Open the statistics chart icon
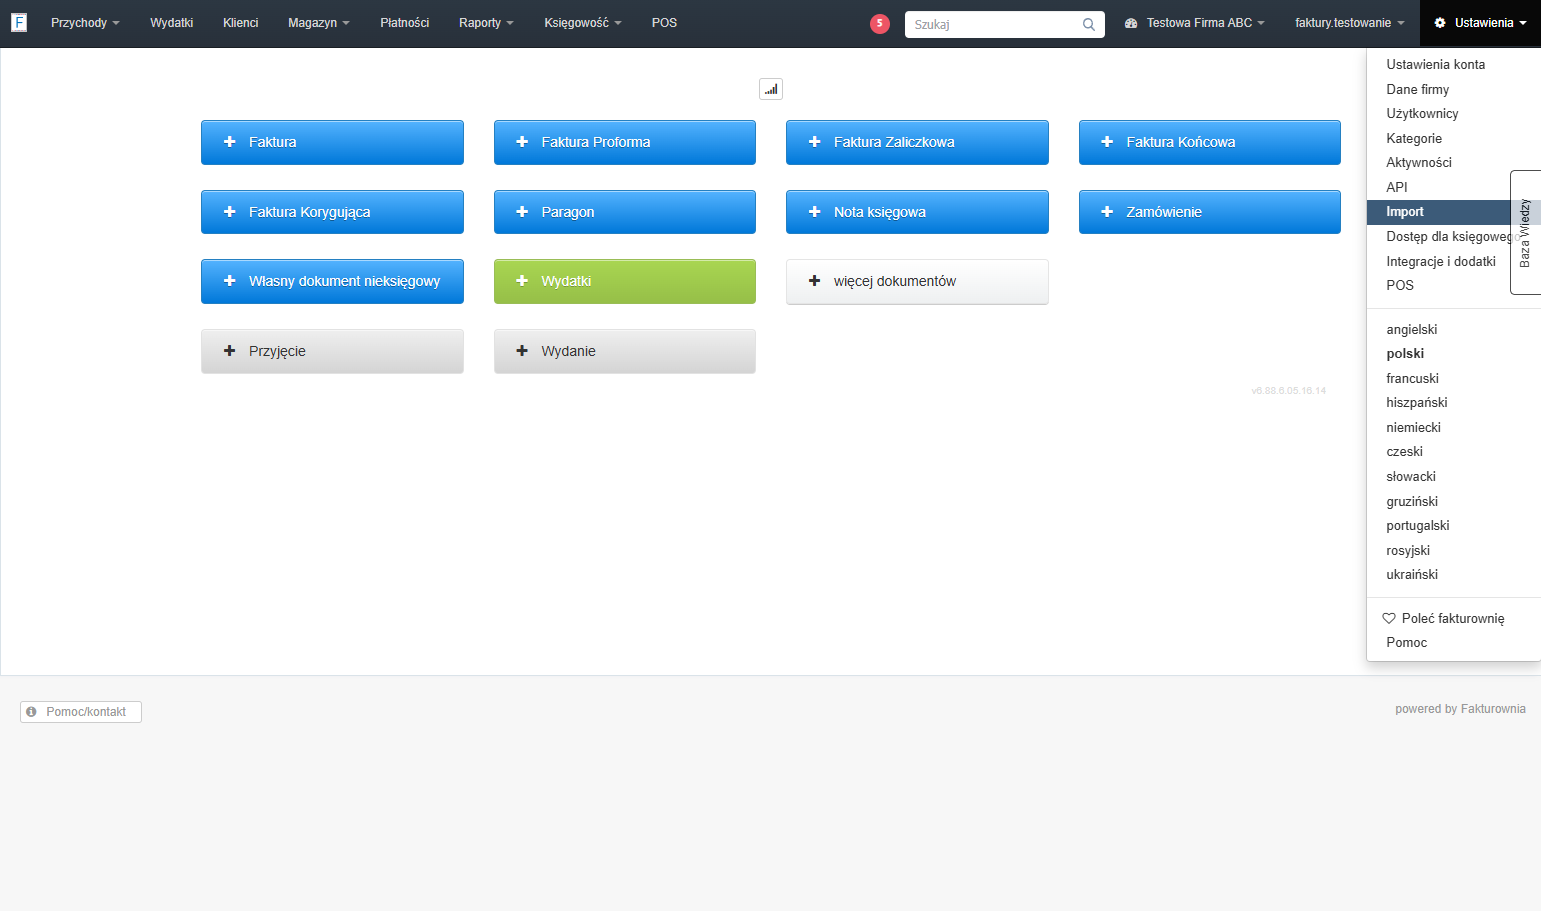The height and width of the screenshot is (911, 1541). click(x=771, y=89)
